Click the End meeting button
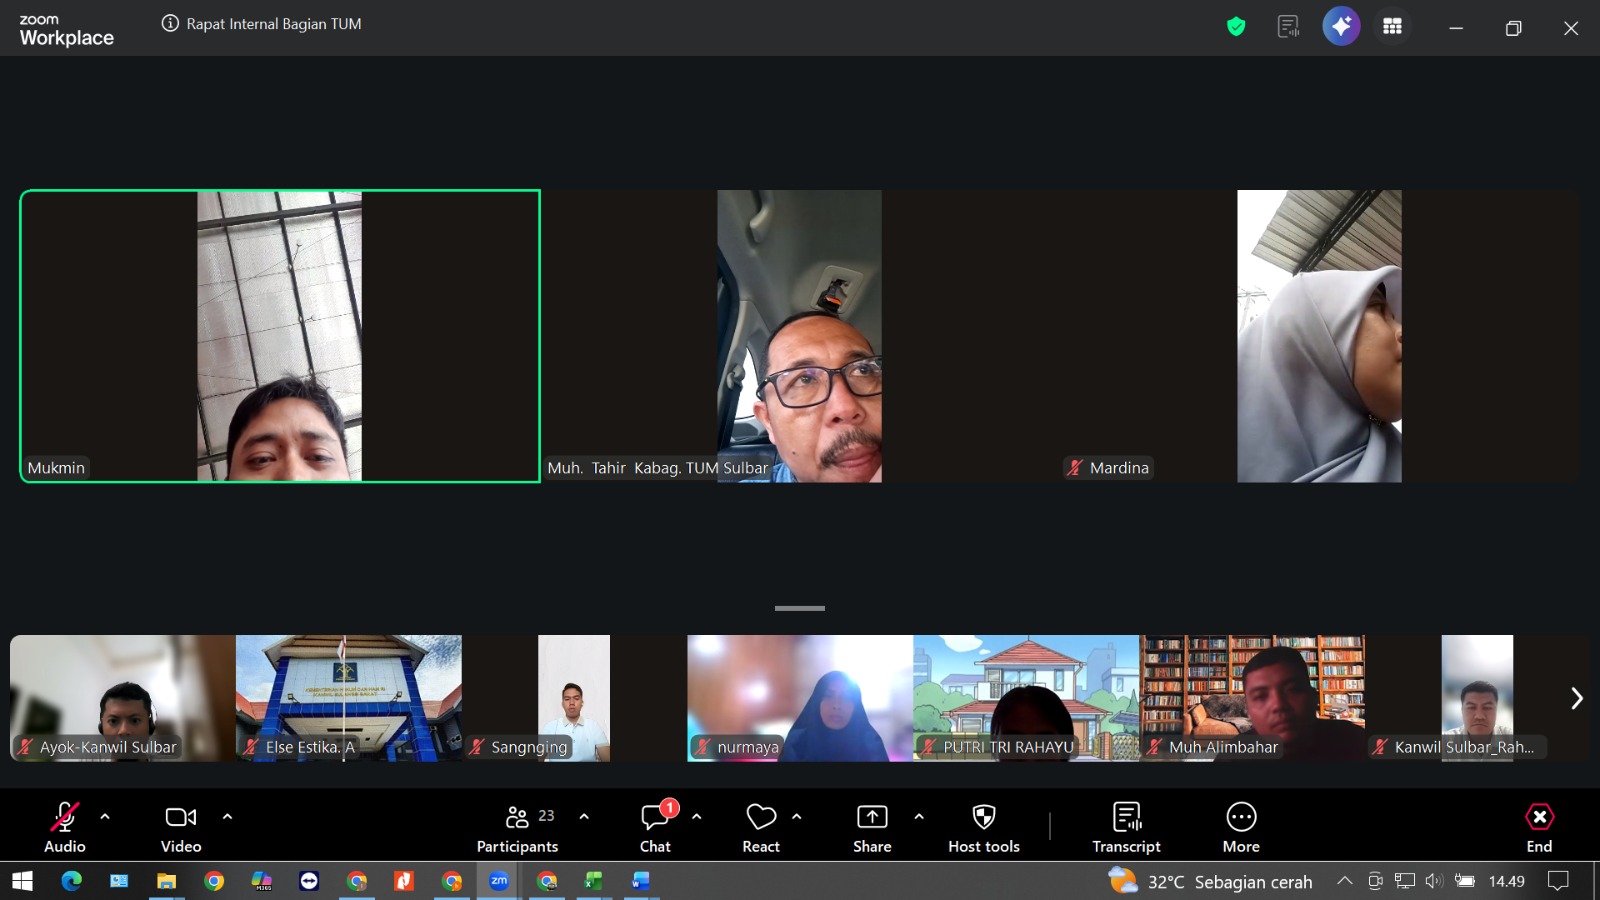The height and width of the screenshot is (900, 1600). (x=1539, y=827)
